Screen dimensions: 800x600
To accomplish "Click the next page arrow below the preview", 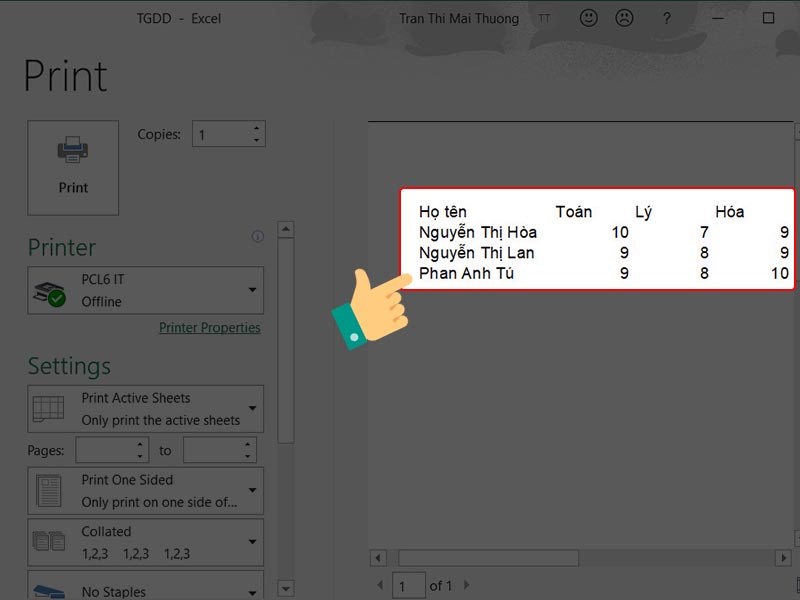I will 466,585.
